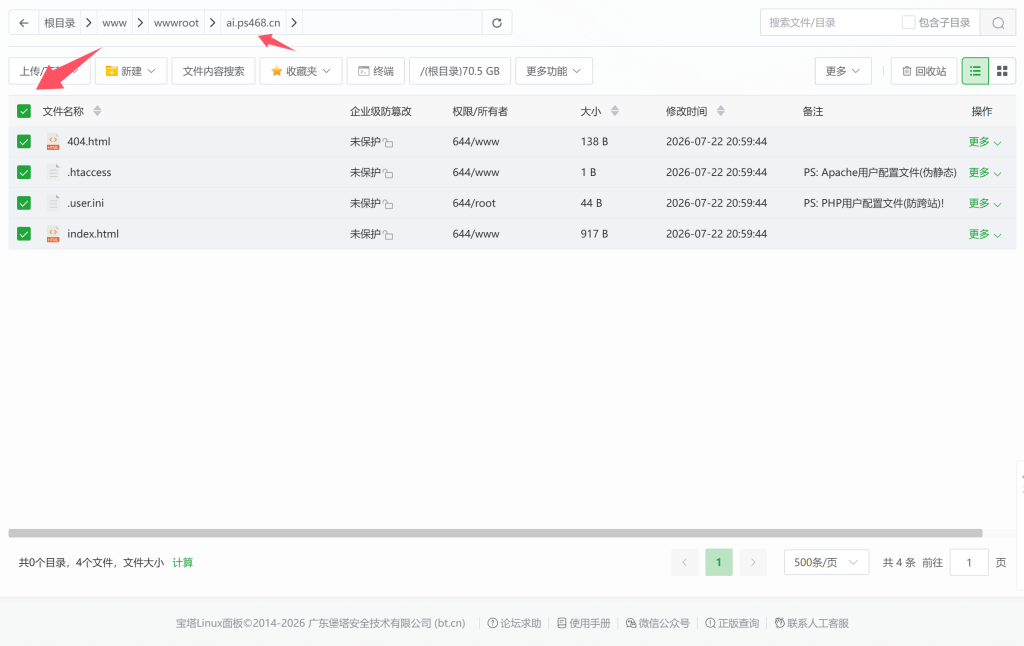Click the 404.html file icon
Image resolution: width=1024 pixels, height=646 pixels.
coord(53,142)
